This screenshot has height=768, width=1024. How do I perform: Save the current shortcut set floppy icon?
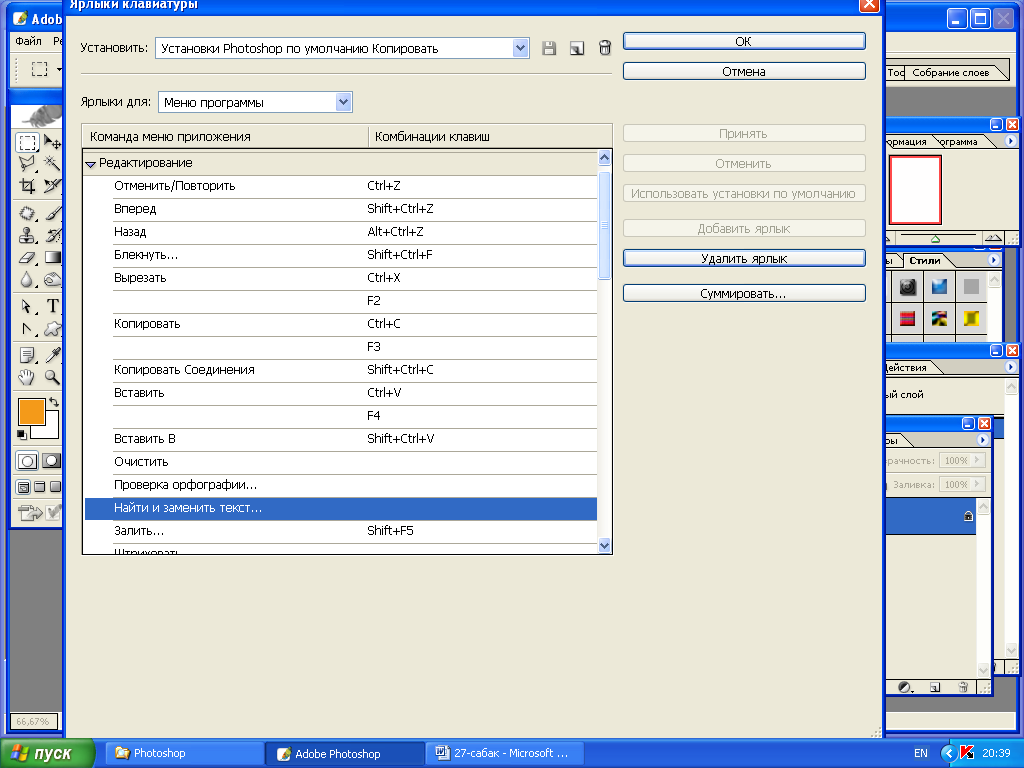pos(549,48)
